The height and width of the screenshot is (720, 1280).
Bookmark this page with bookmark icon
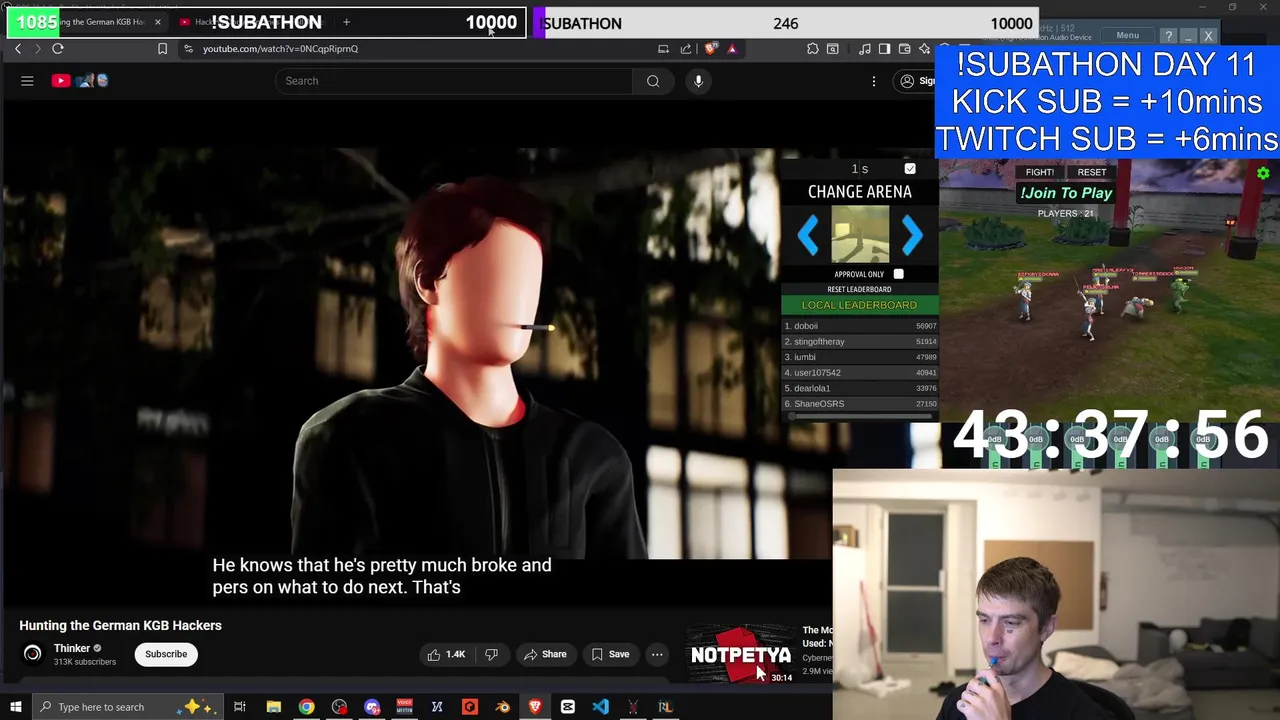(162, 48)
